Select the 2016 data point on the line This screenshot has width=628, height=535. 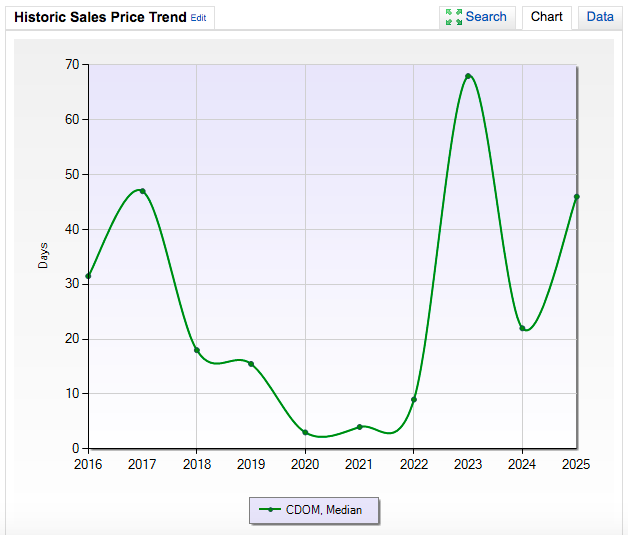(89, 276)
